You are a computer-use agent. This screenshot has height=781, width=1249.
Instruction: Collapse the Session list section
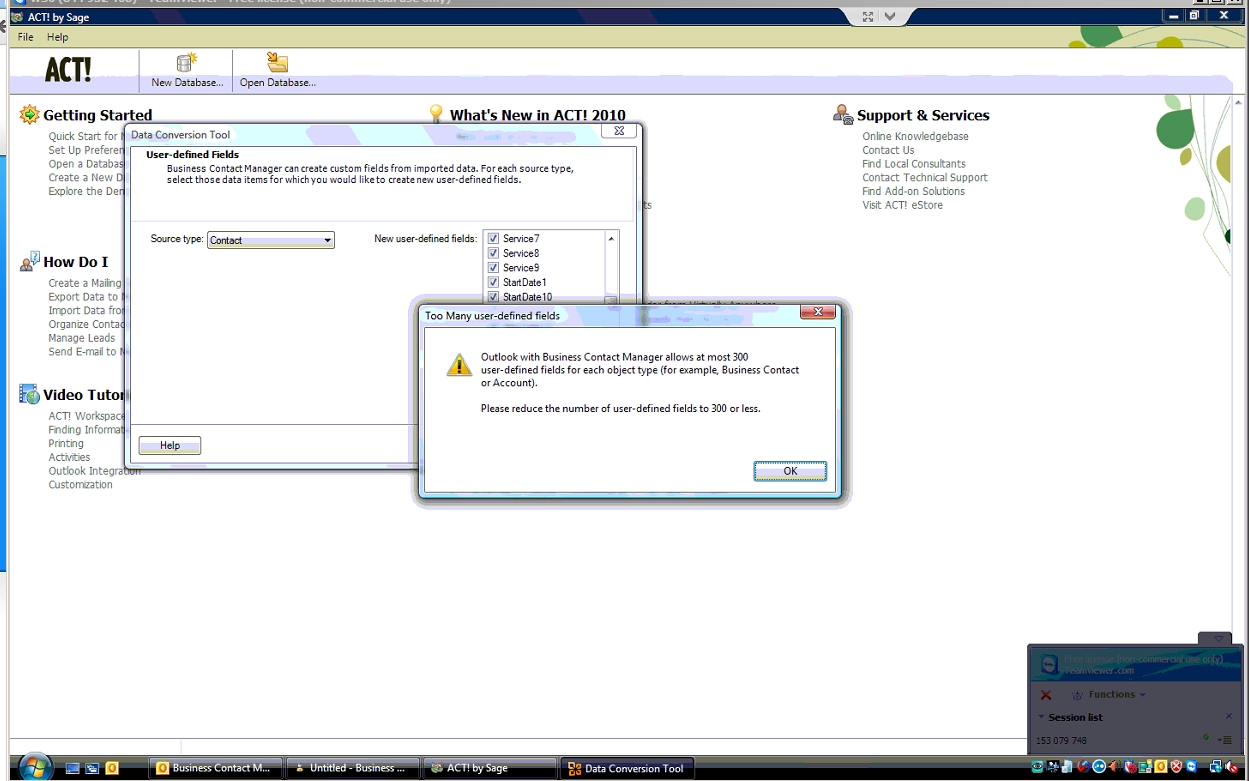pos(1041,717)
